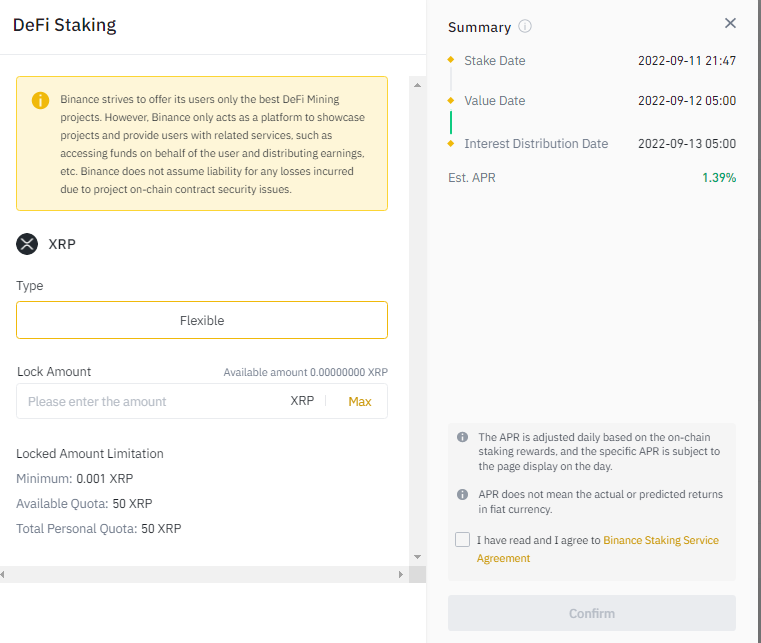761x643 pixels.
Task: Click info icon beside APR adjusted daily note
Action: (462, 437)
